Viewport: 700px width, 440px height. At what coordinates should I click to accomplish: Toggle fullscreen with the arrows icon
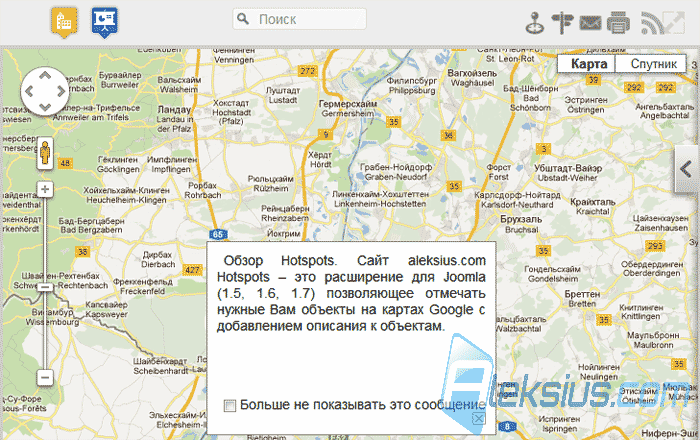coord(674,23)
